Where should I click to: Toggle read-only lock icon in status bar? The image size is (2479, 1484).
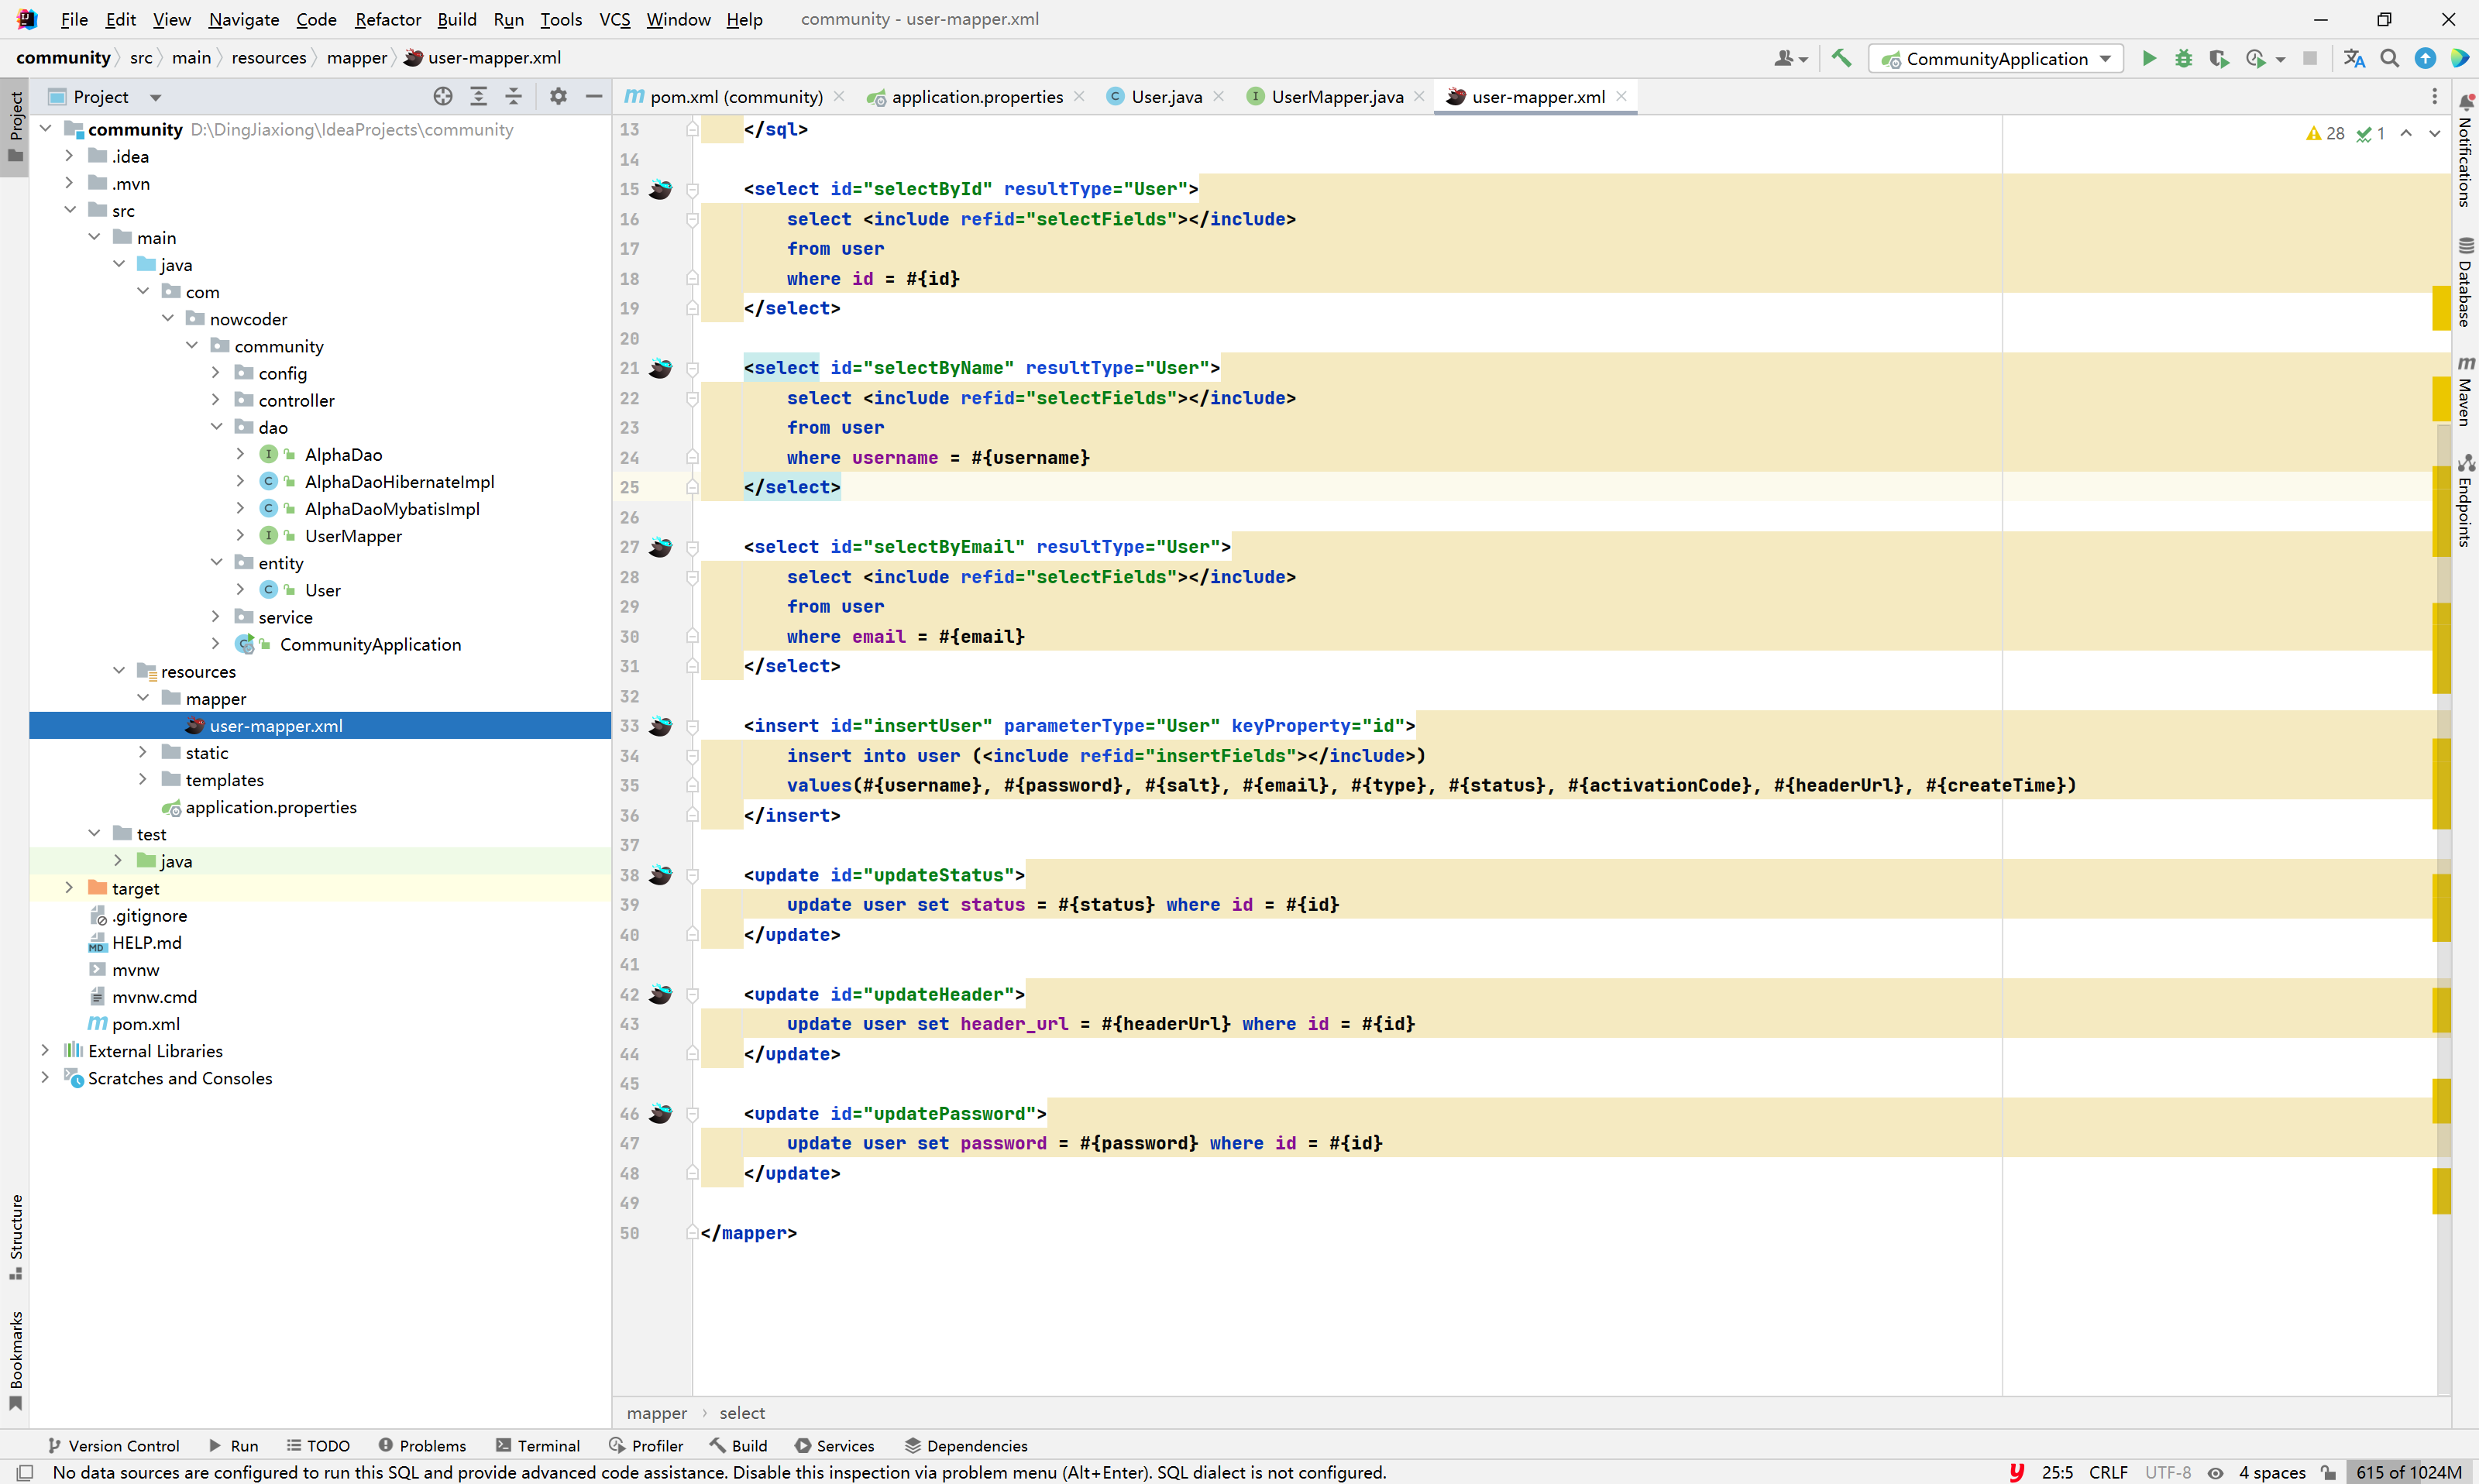tap(2328, 1472)
